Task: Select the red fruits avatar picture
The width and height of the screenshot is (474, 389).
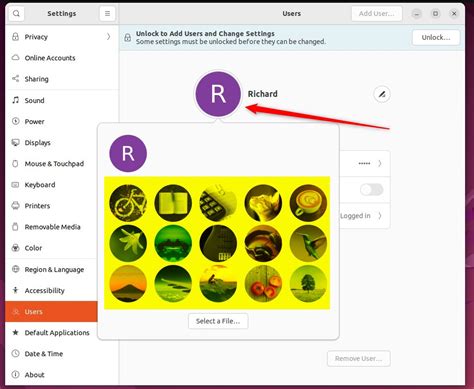Action: pyautogui.click(x=263, y=284)
